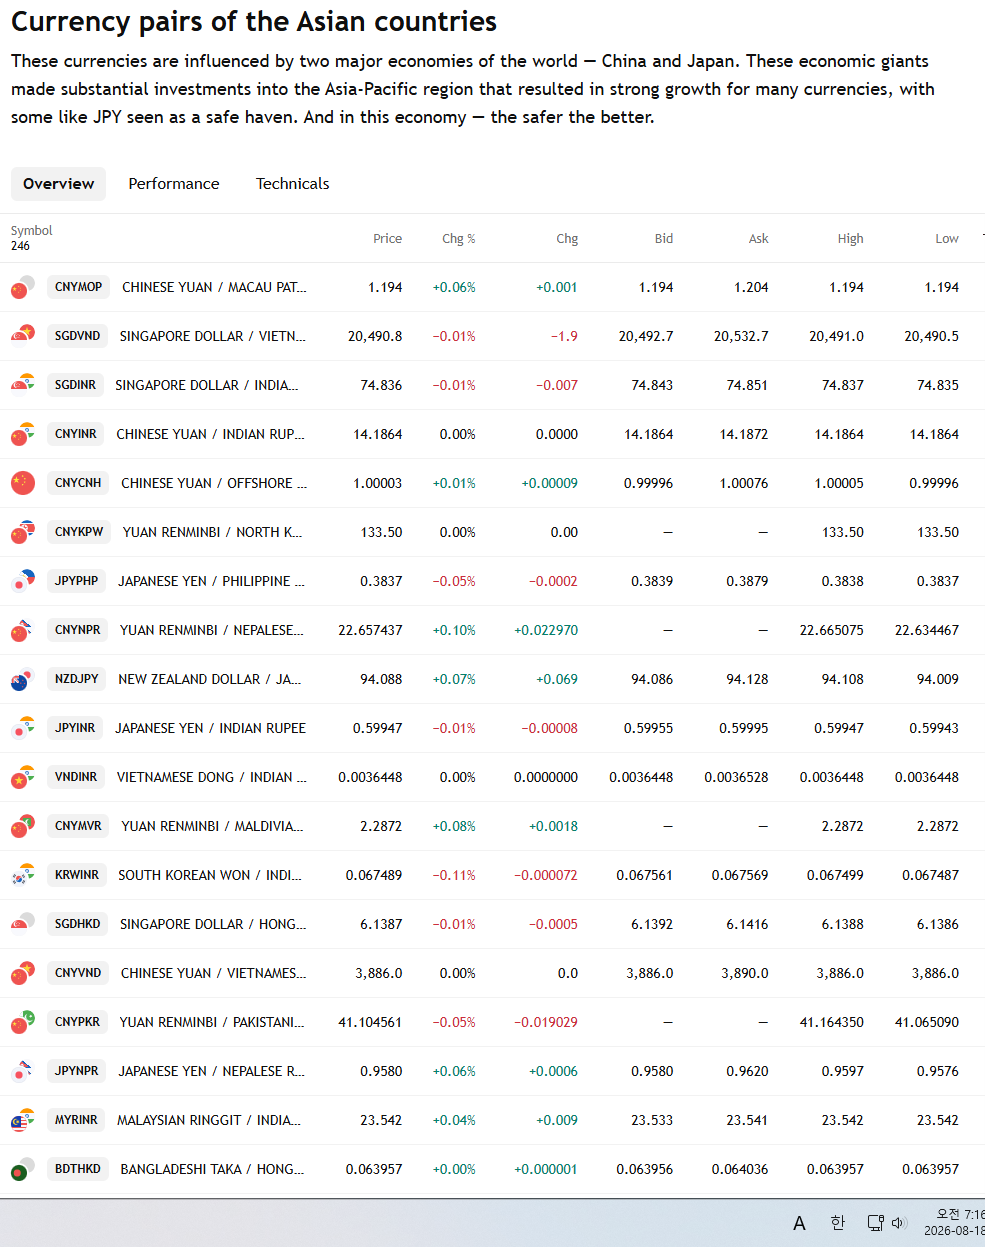Open the JPYINR symbol ticker
Viewport: 985px width, 1247px height.
[x=75, y=728]
